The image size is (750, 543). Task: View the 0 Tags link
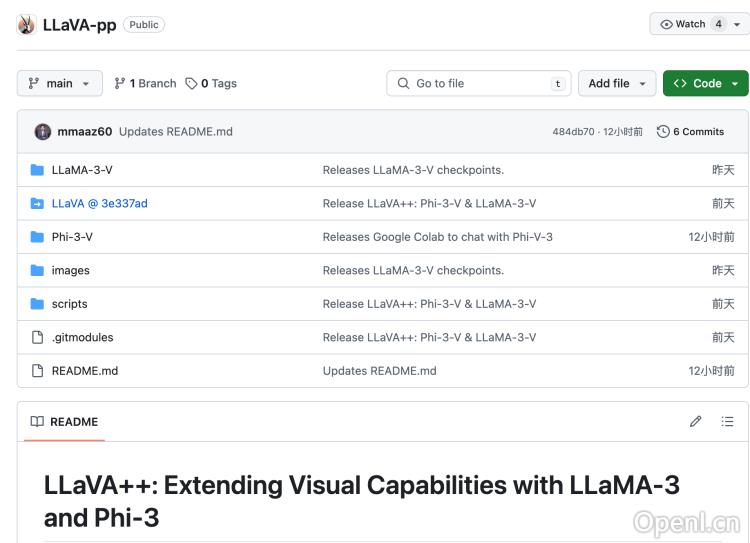[x=211, y=84]
